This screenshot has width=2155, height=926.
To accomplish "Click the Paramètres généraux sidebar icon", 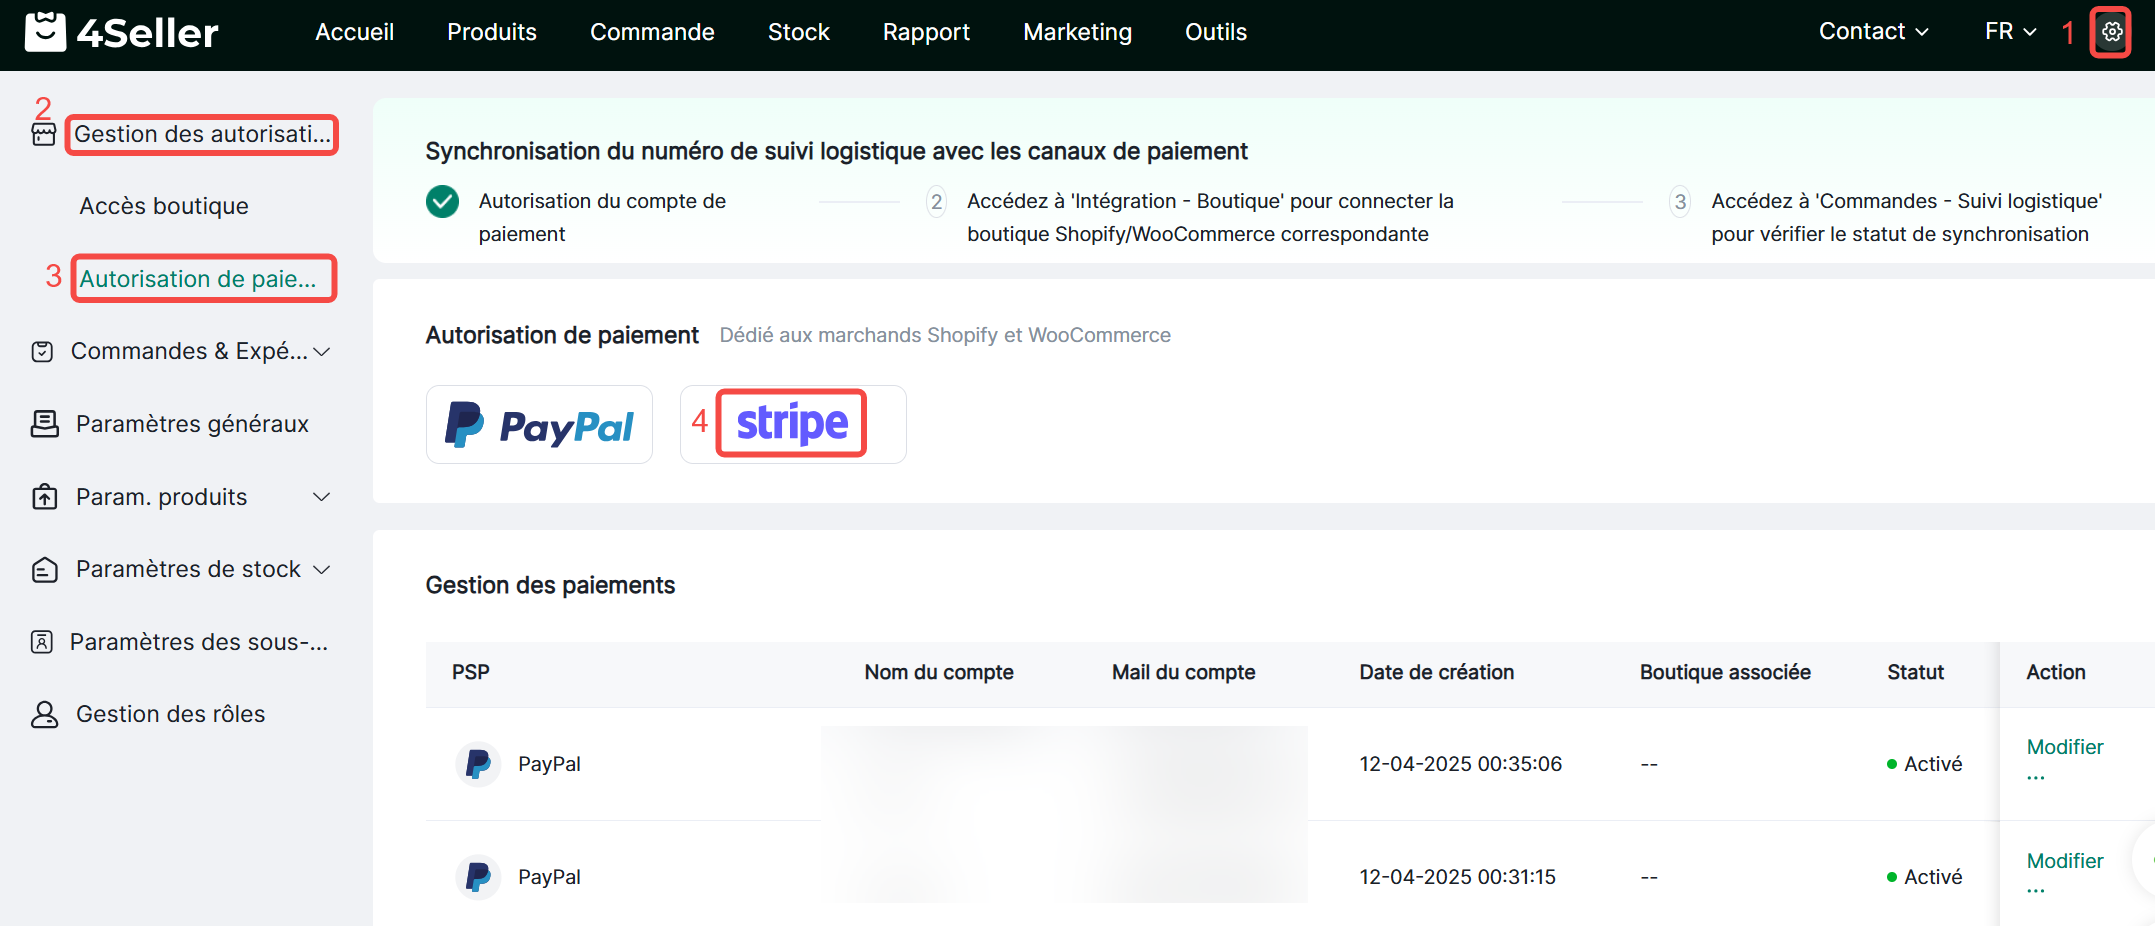I will coord(44,424).
